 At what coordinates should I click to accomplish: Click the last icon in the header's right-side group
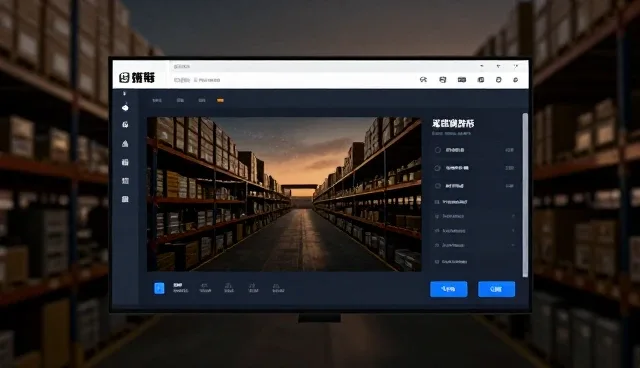coord(516,80)
